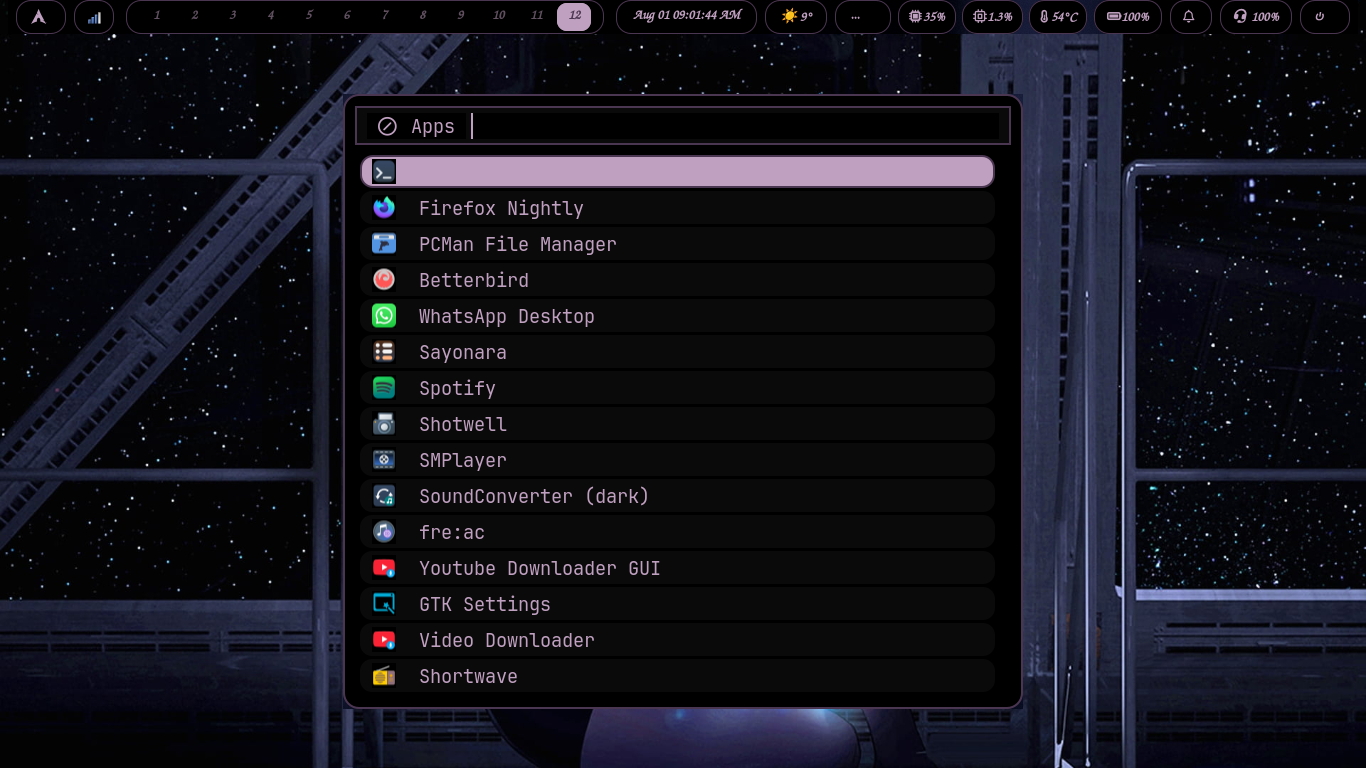This screenshot has width=1366, height=768.
Task: Switch to workspace 4
Action: 271,16
